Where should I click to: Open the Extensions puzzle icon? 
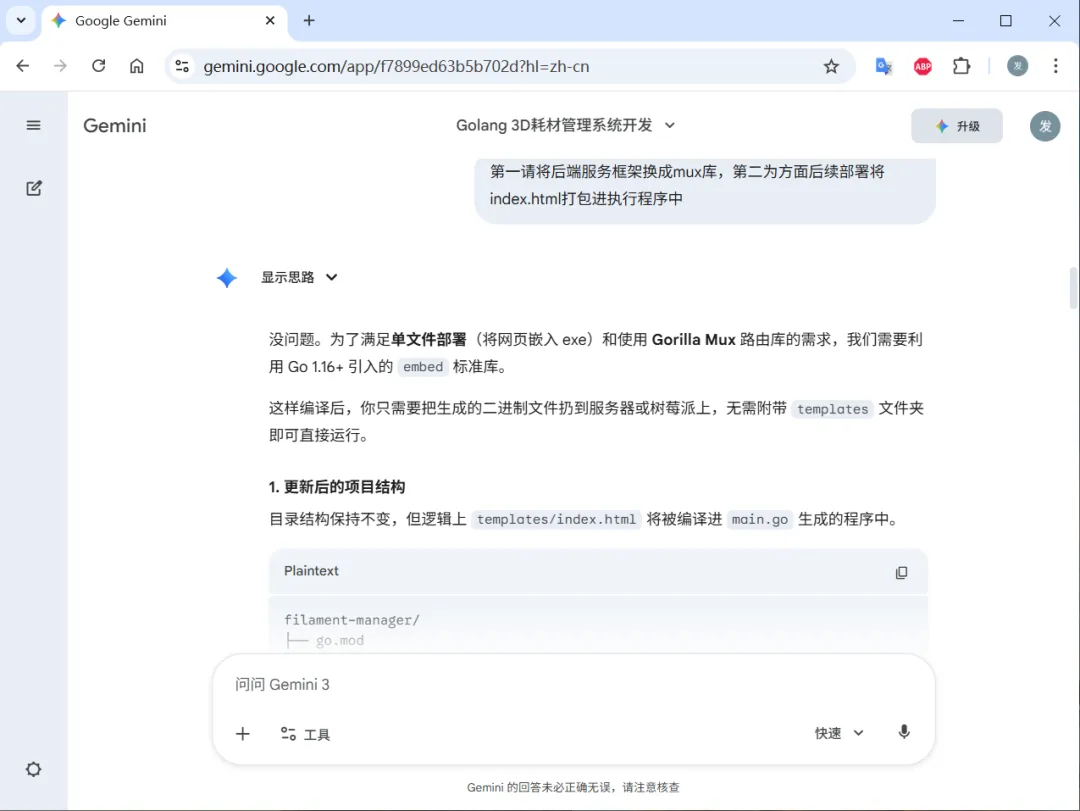click(962, 66)
